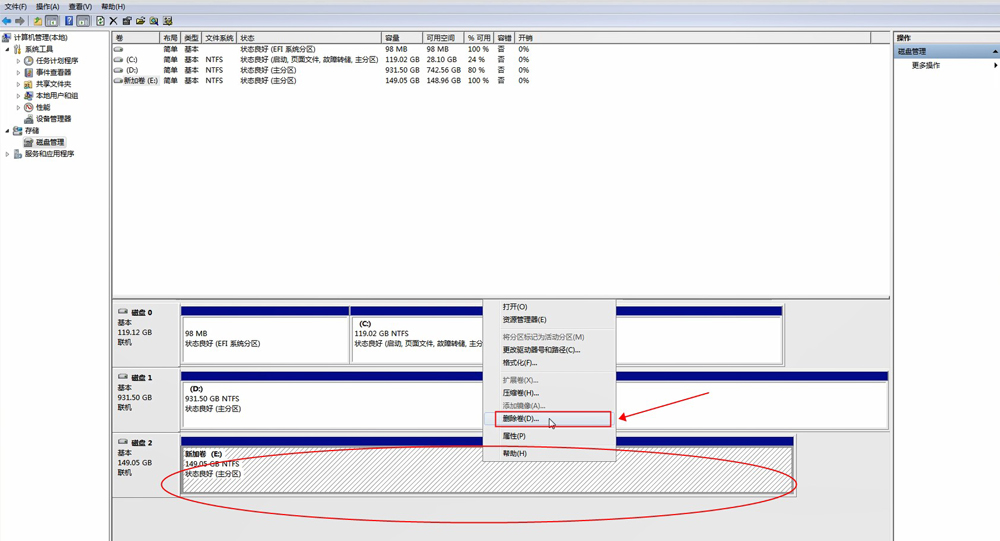
Task: Choose 格式化(F)... in context menu
Action: (520, 363)
